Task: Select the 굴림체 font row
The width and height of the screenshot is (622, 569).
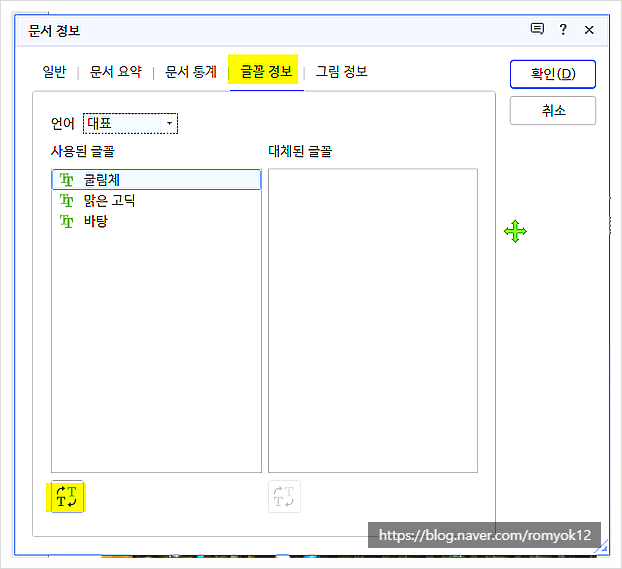Action: (156, 180)
